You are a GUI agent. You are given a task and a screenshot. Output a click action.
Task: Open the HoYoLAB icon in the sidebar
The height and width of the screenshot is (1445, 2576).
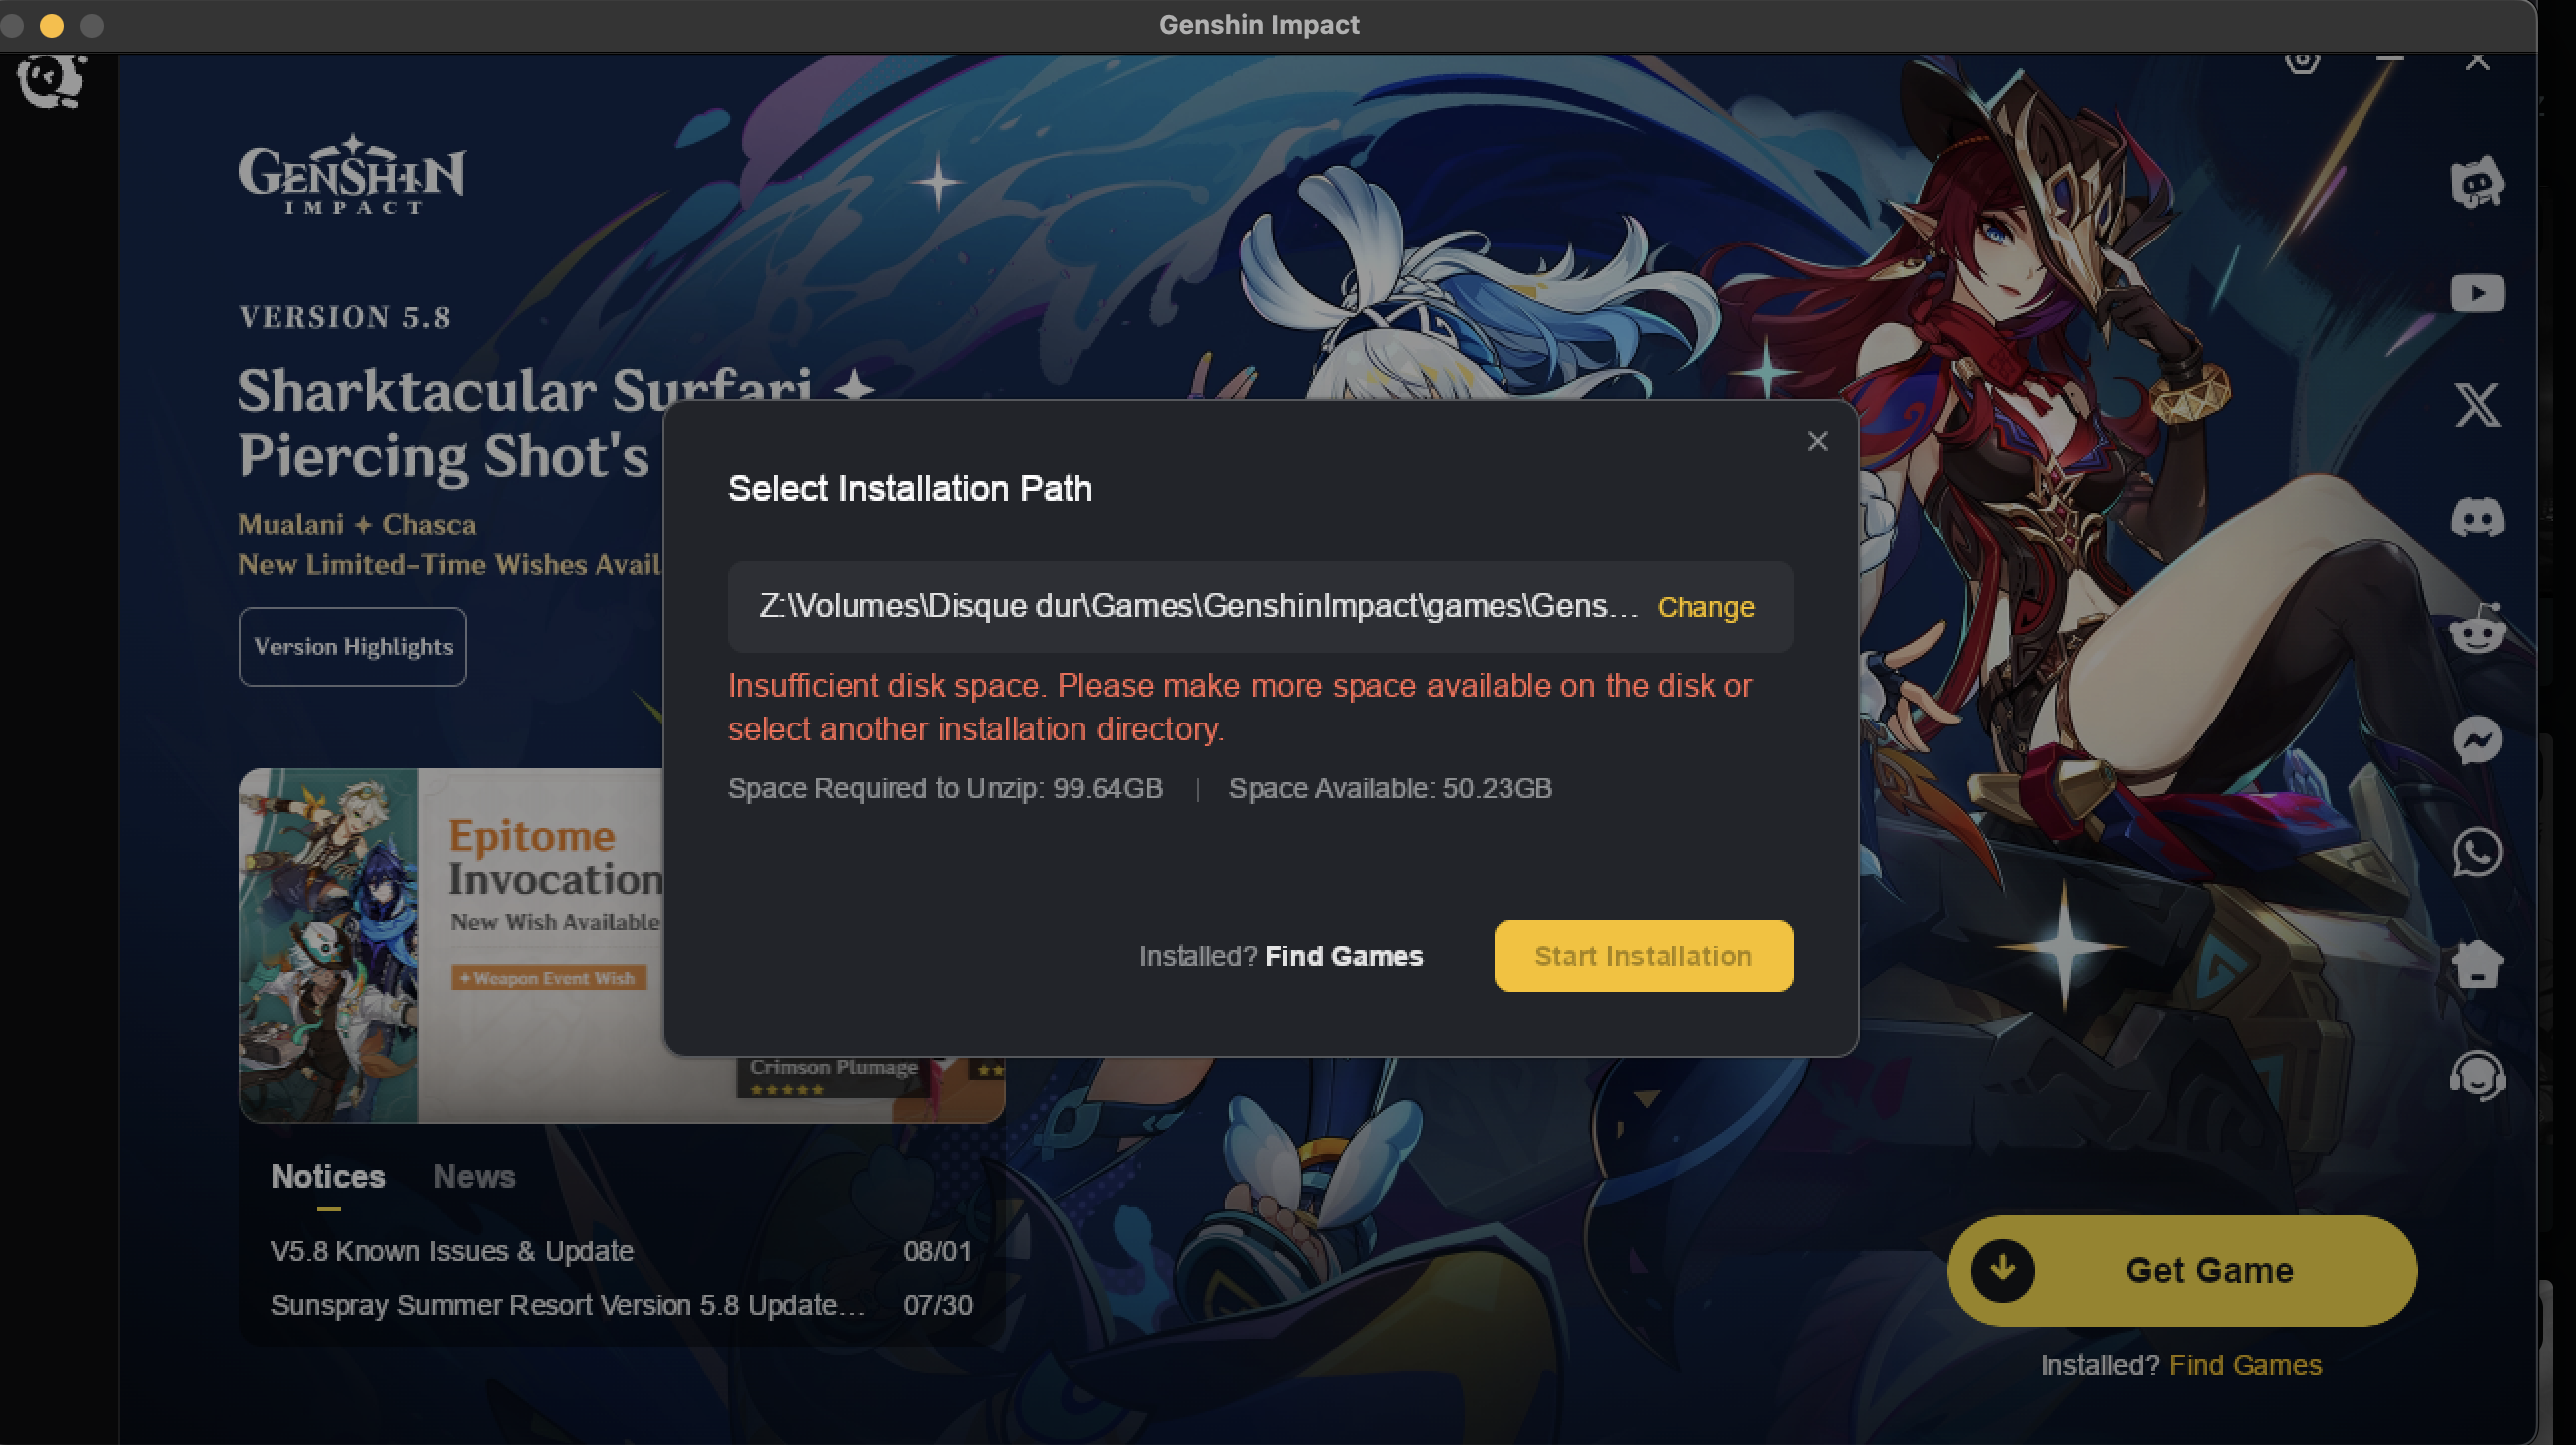coord(2477,182)
